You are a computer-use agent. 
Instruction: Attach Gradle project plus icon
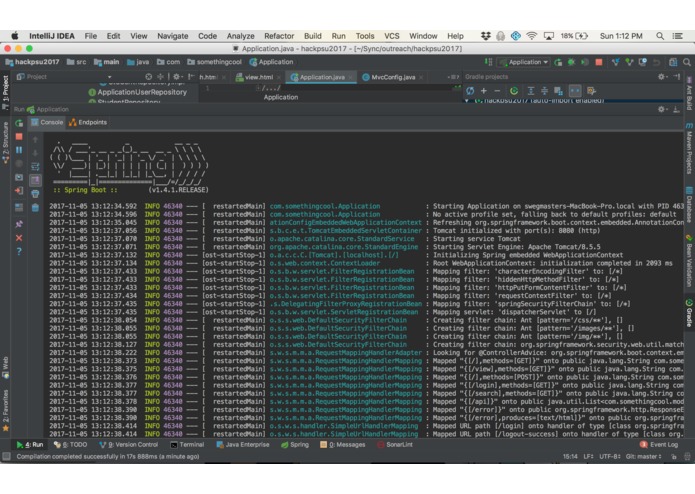[x=484, y=91]
